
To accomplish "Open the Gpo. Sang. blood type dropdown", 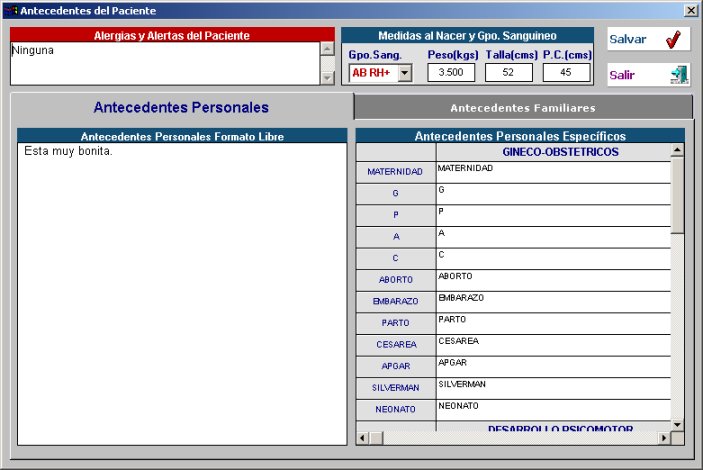I will [405, 73].
